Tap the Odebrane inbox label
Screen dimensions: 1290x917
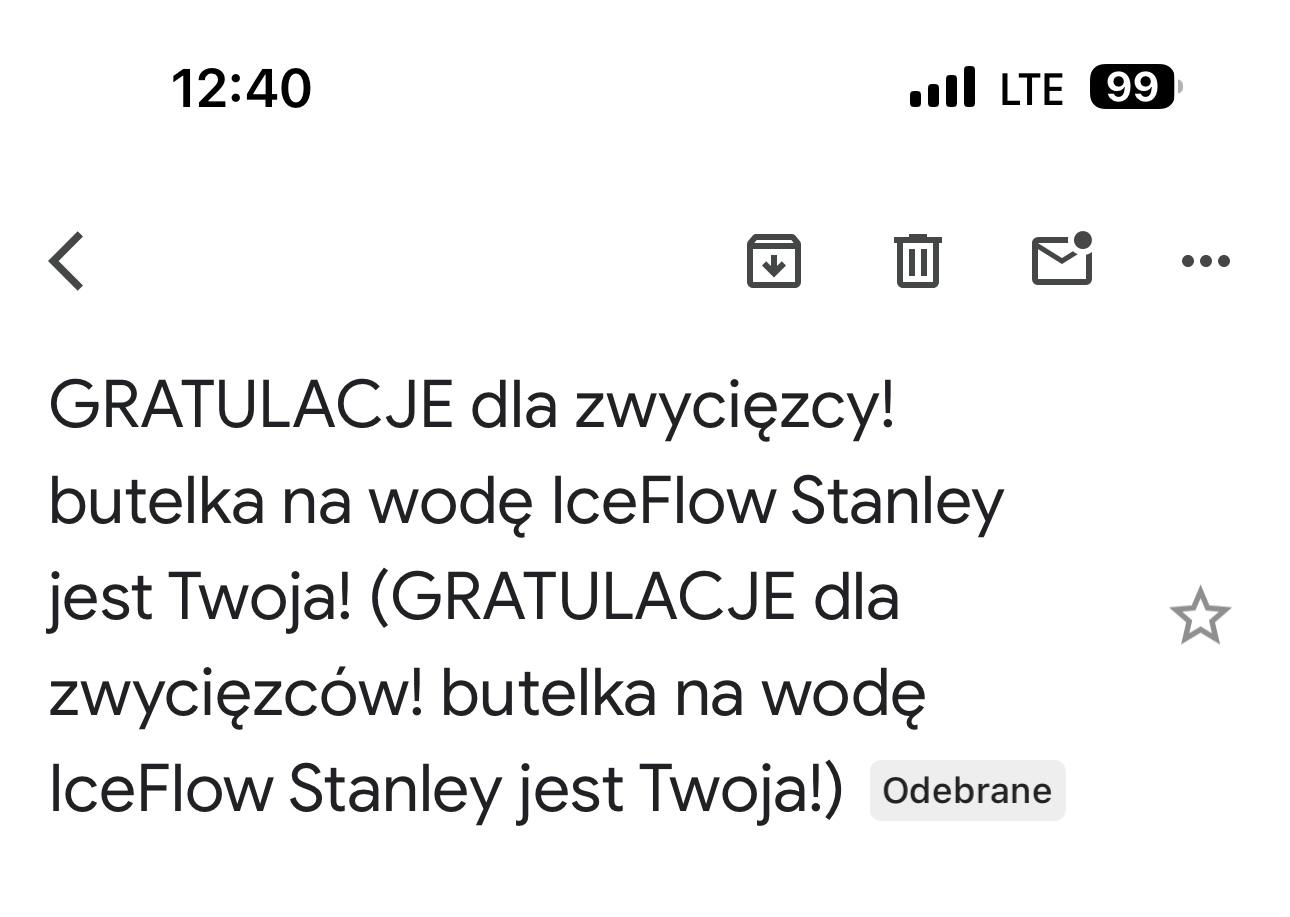pos(967,791)
